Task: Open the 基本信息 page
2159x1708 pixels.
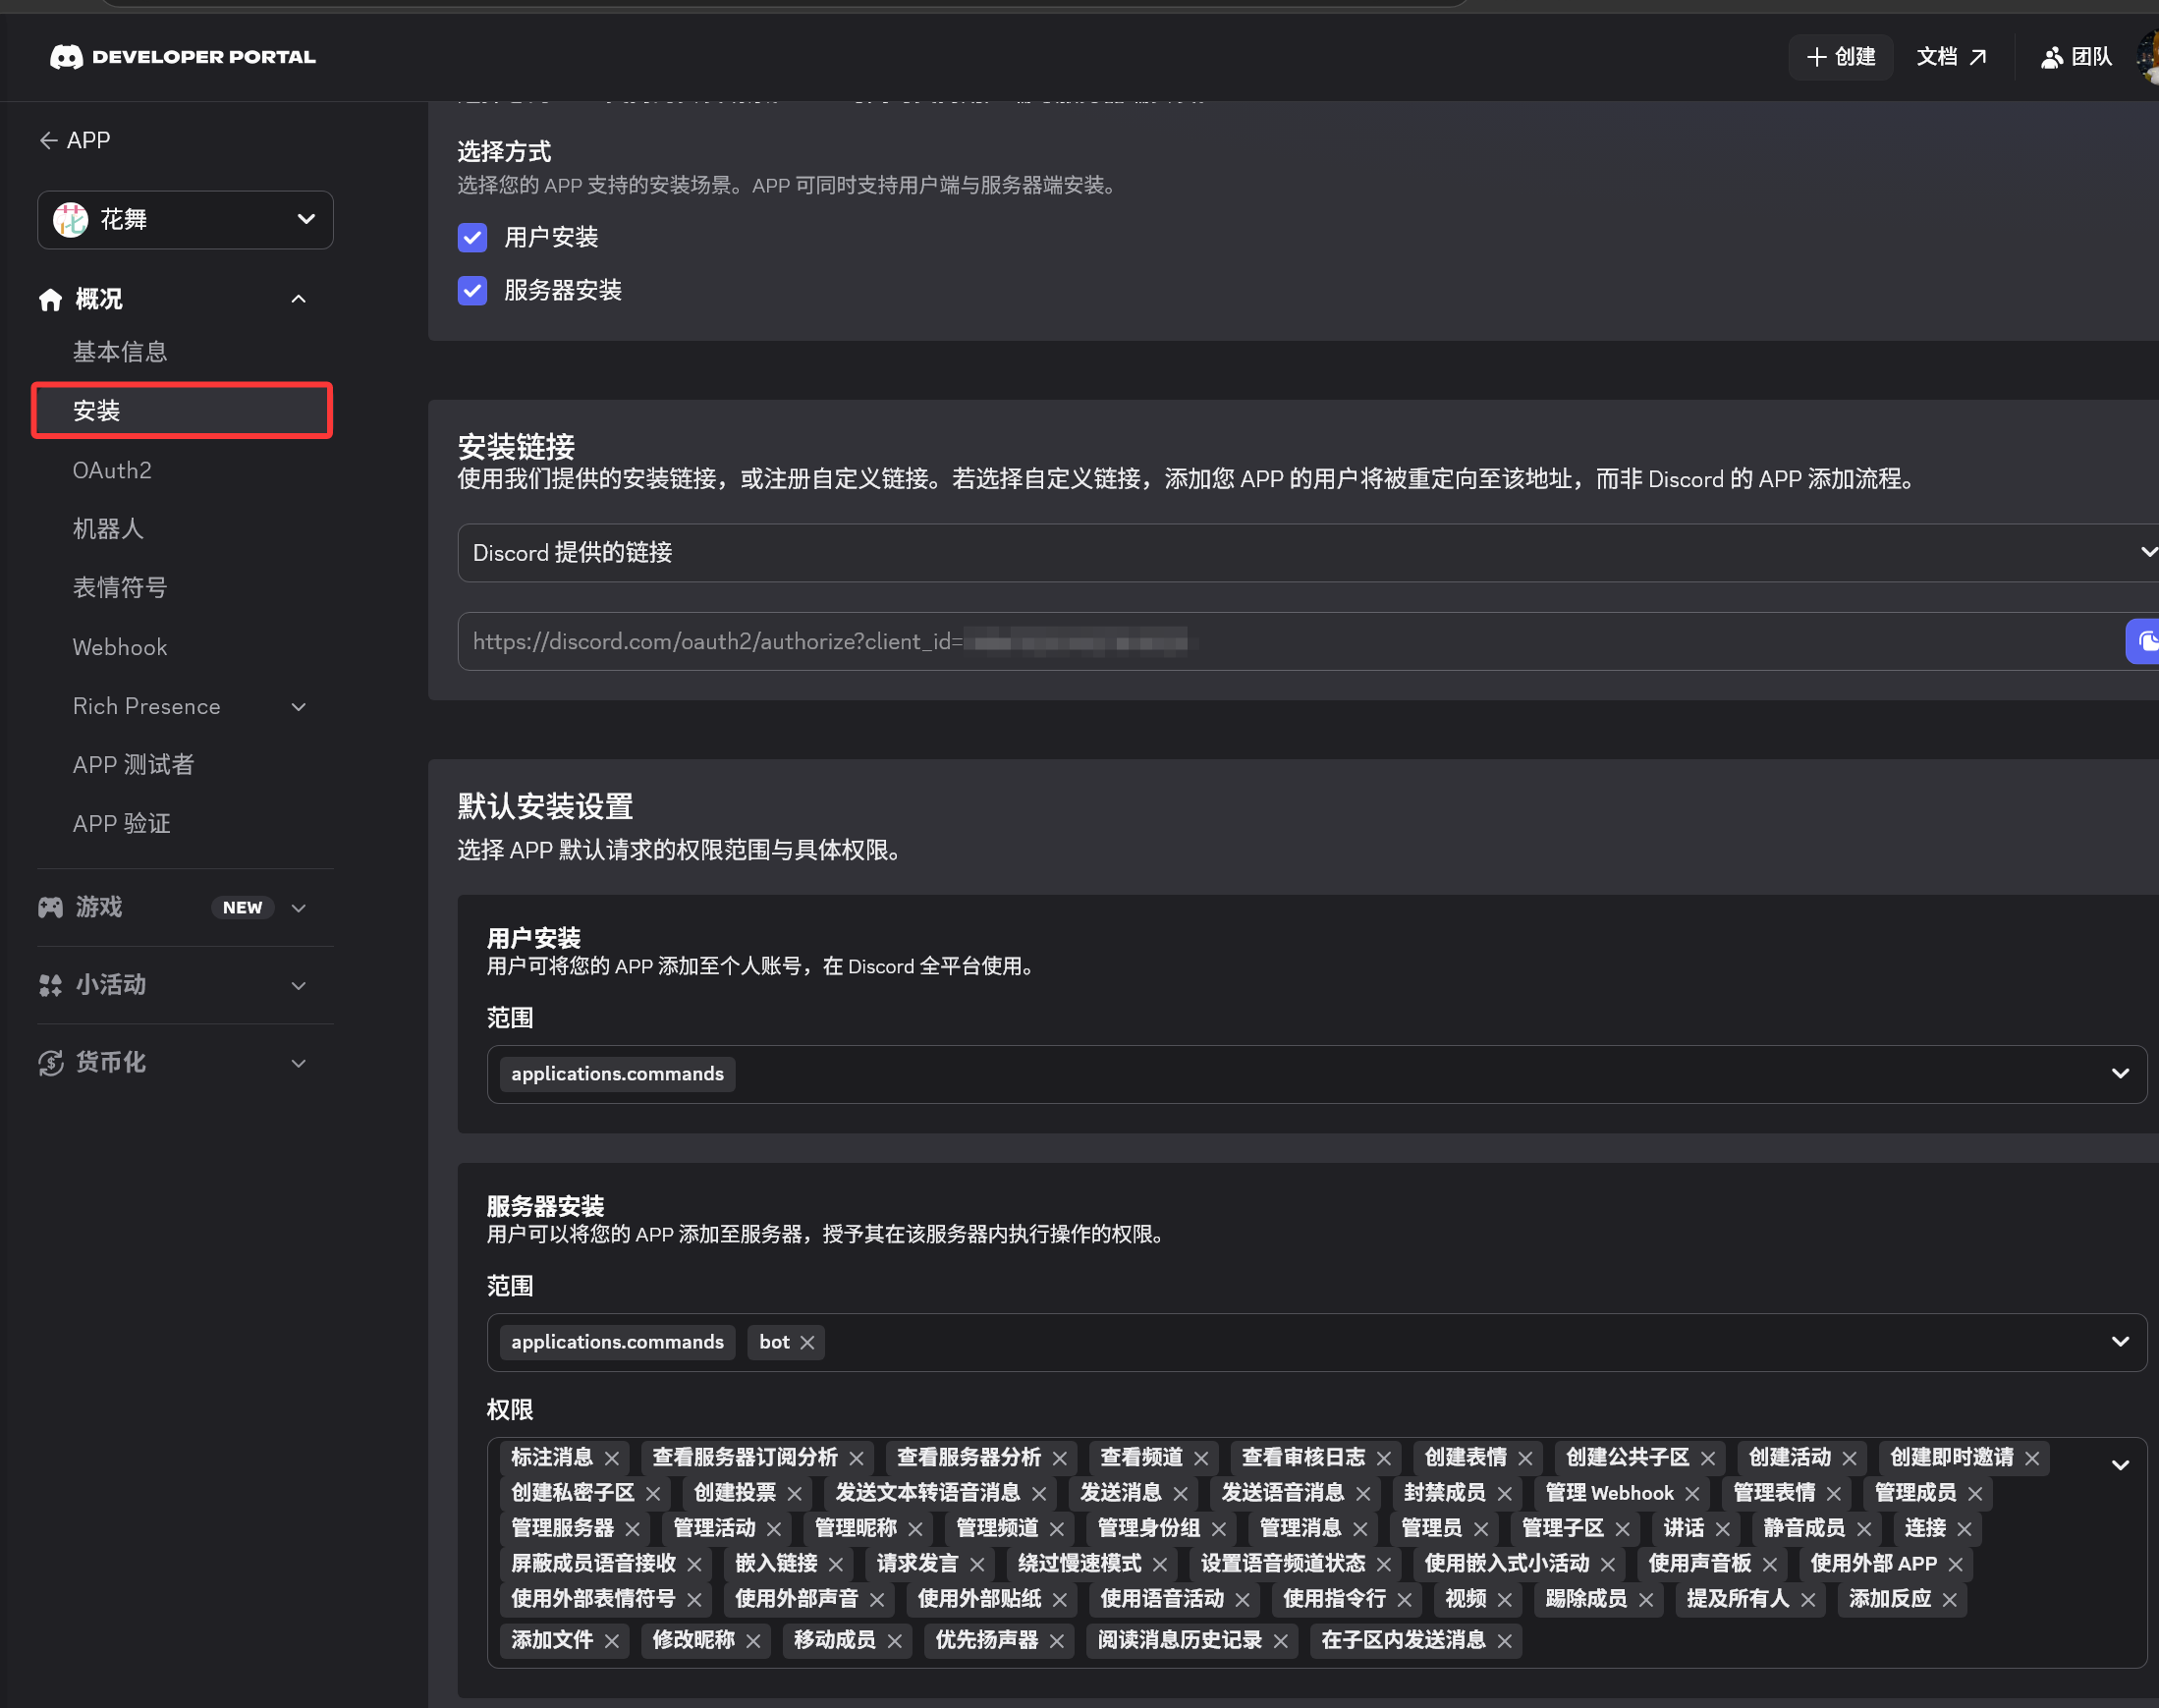Action: point(120,352)
